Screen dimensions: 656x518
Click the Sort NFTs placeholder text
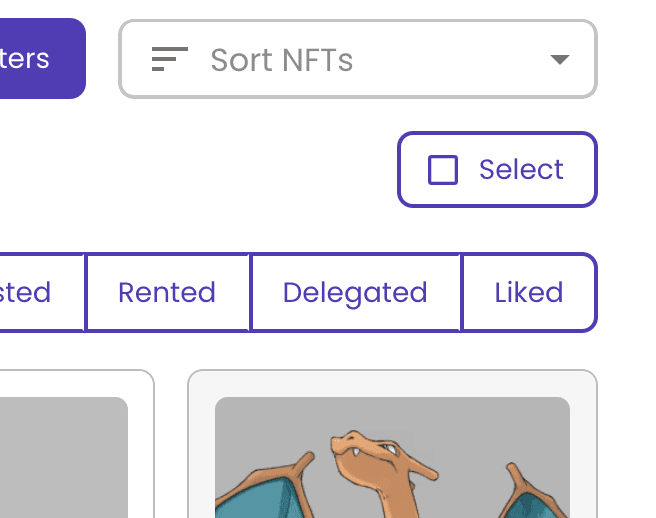coord(282,60)
